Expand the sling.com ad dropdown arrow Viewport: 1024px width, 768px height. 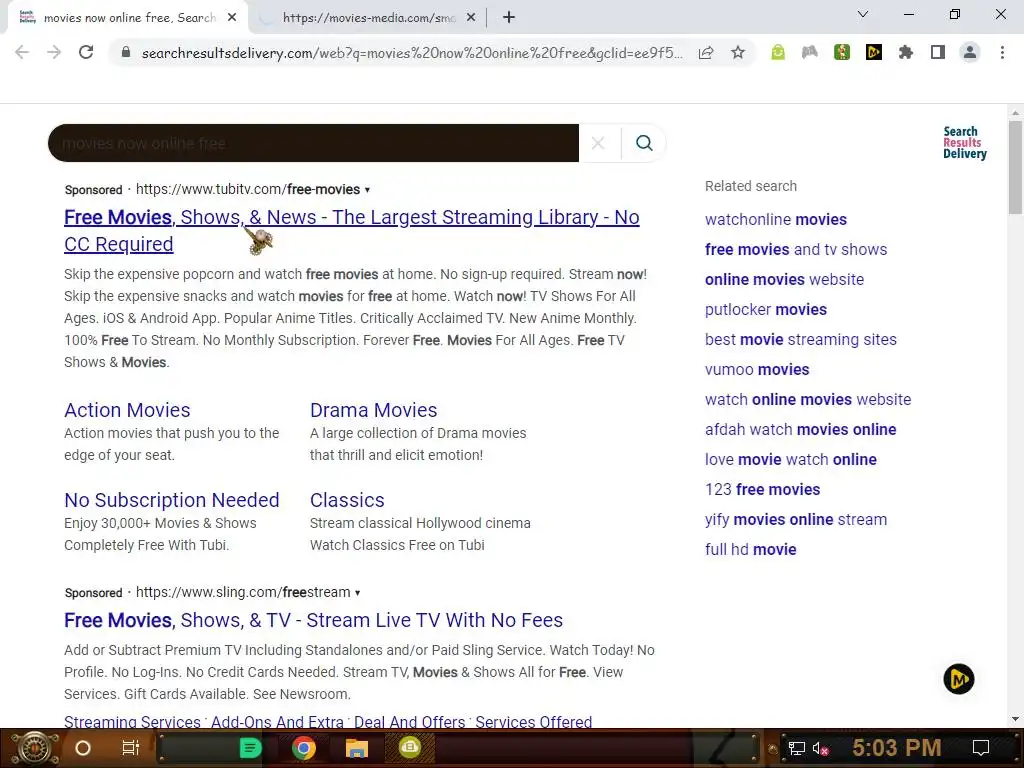357,593
